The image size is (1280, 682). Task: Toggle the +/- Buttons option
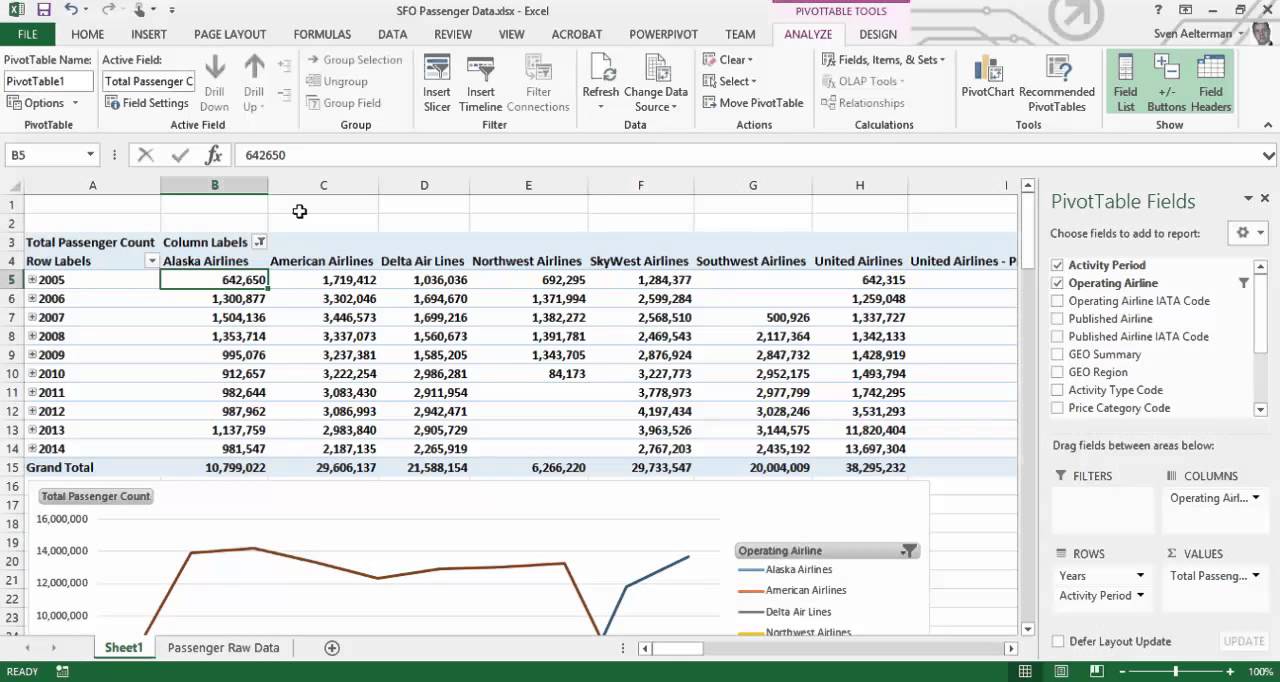pyautogui.click(x=1166, y=82)
